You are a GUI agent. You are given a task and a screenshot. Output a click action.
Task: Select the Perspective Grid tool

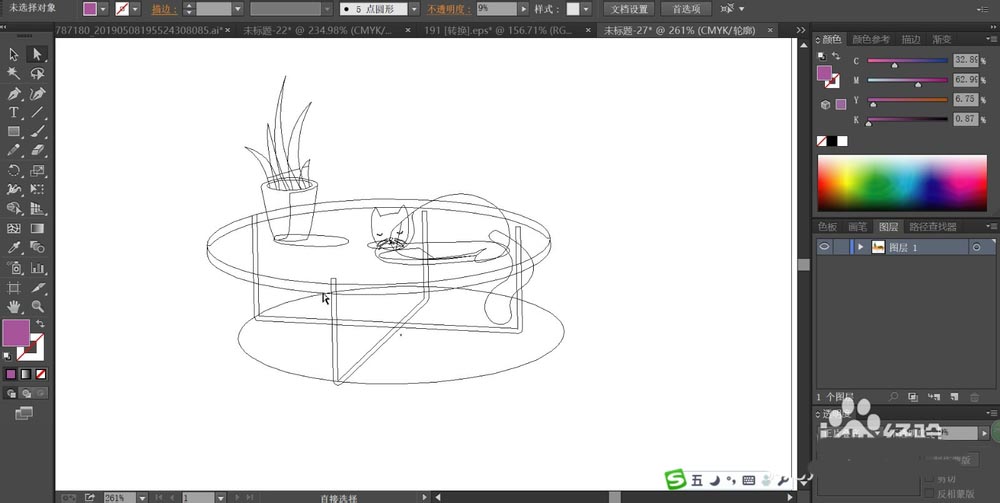pos(37,208)
